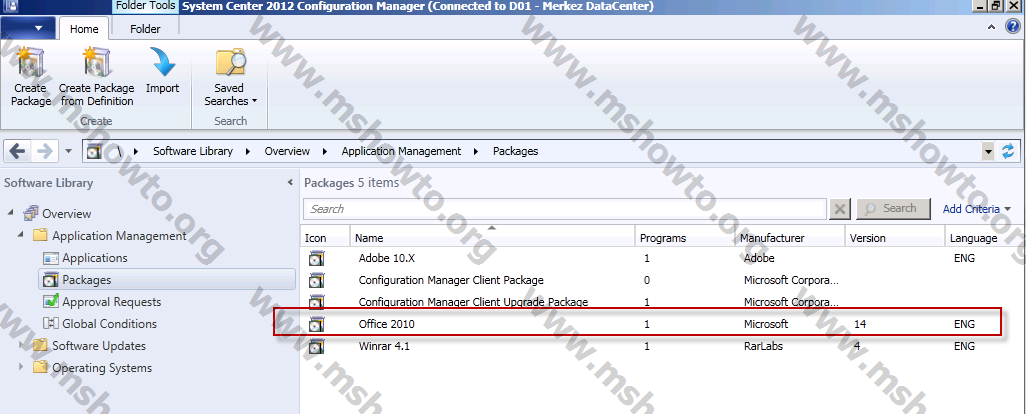
Task: Select Packages in the breadcrumb
Action: 515,151
